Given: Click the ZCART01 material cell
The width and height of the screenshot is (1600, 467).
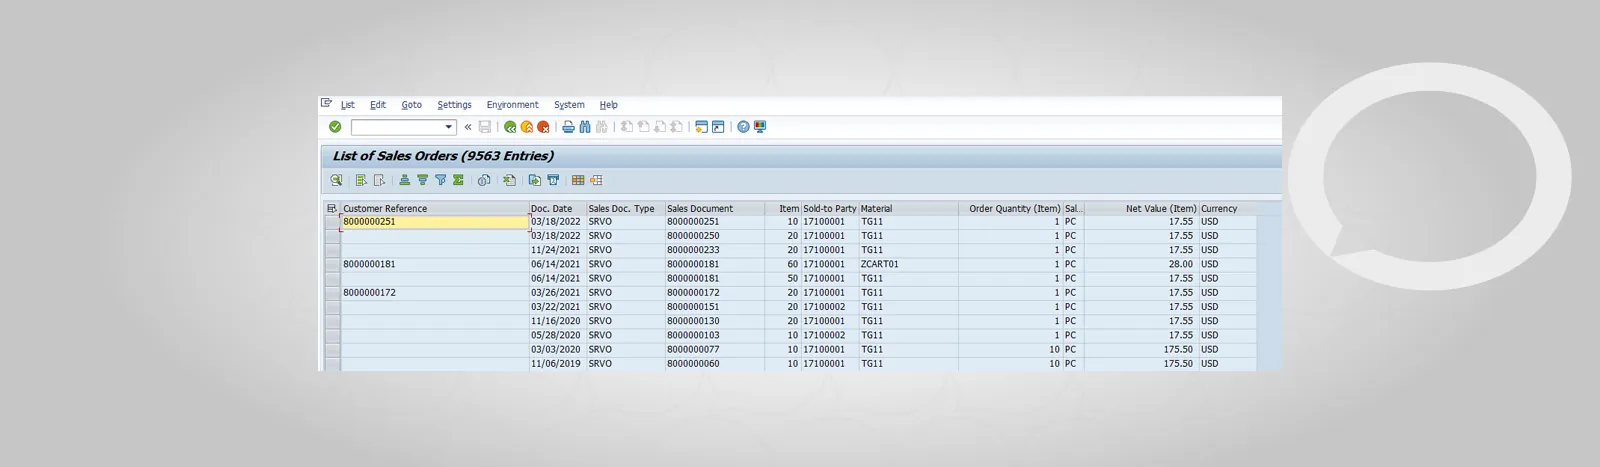Looking at the screenshot, I should pos(909,264).
